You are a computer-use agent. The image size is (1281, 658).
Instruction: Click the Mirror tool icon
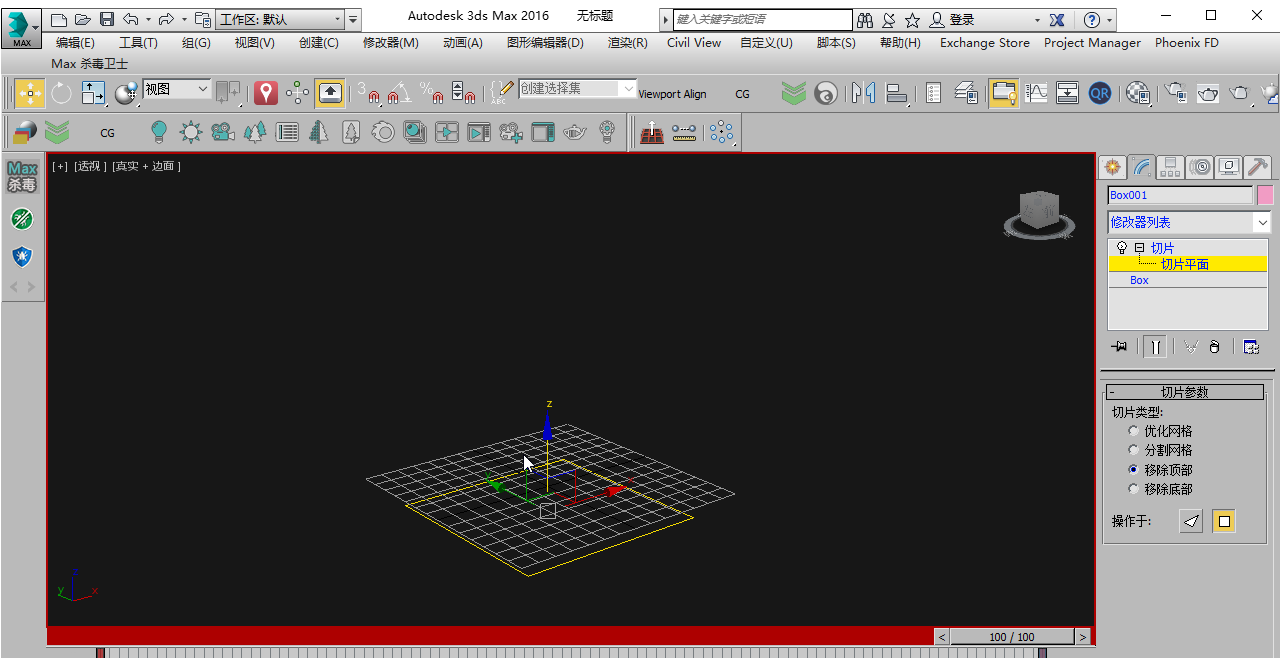pos(863,93)
